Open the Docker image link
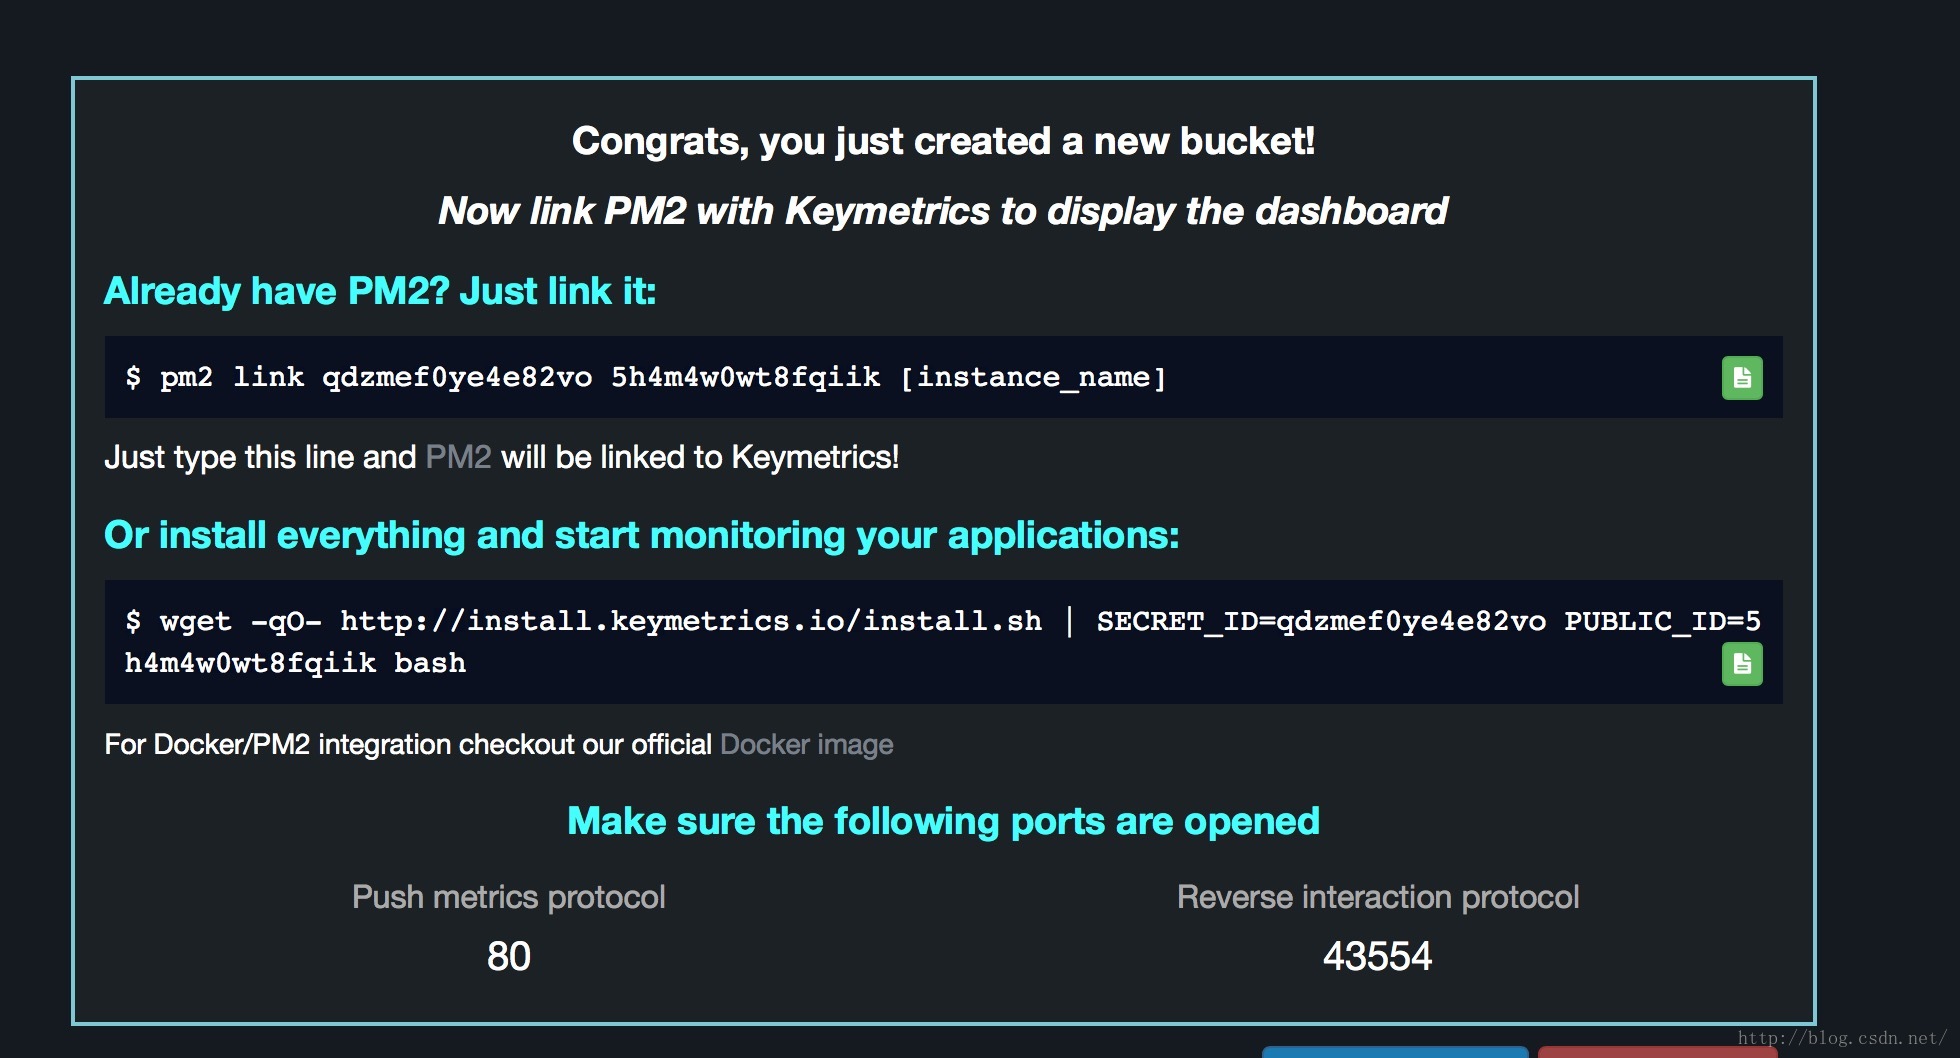 point(806,745)
